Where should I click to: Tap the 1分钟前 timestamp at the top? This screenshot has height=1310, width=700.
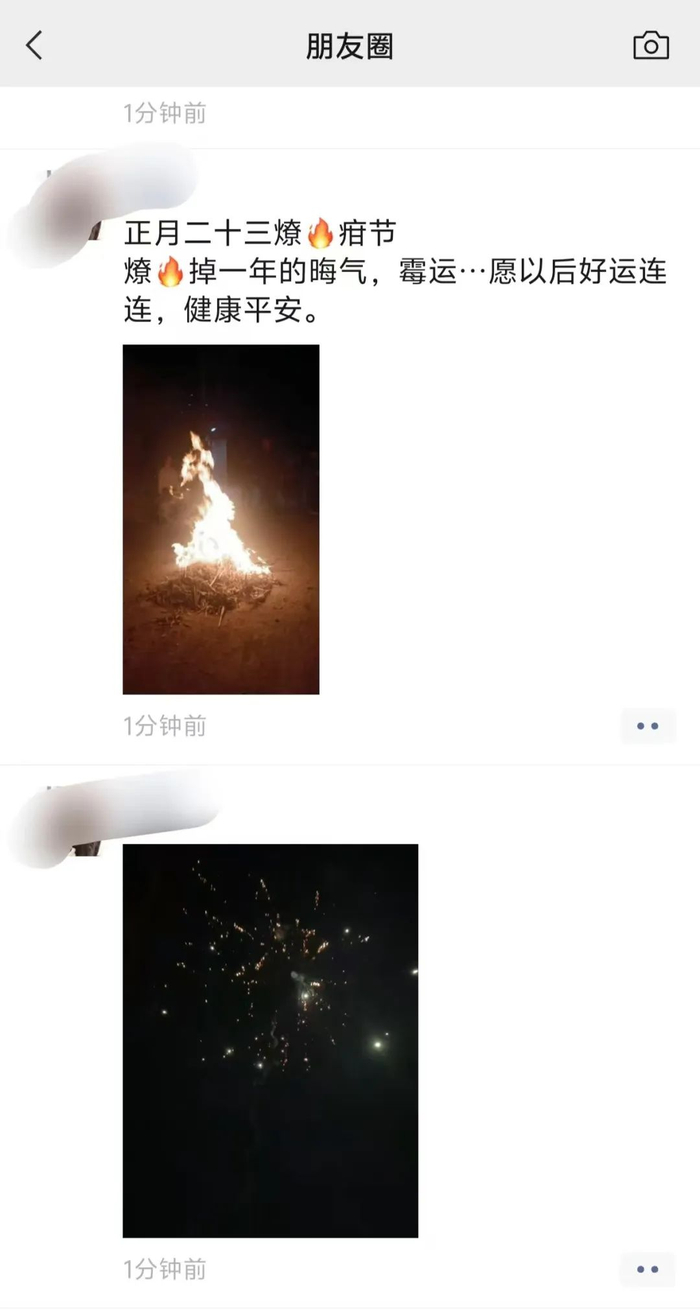[165, 114]
